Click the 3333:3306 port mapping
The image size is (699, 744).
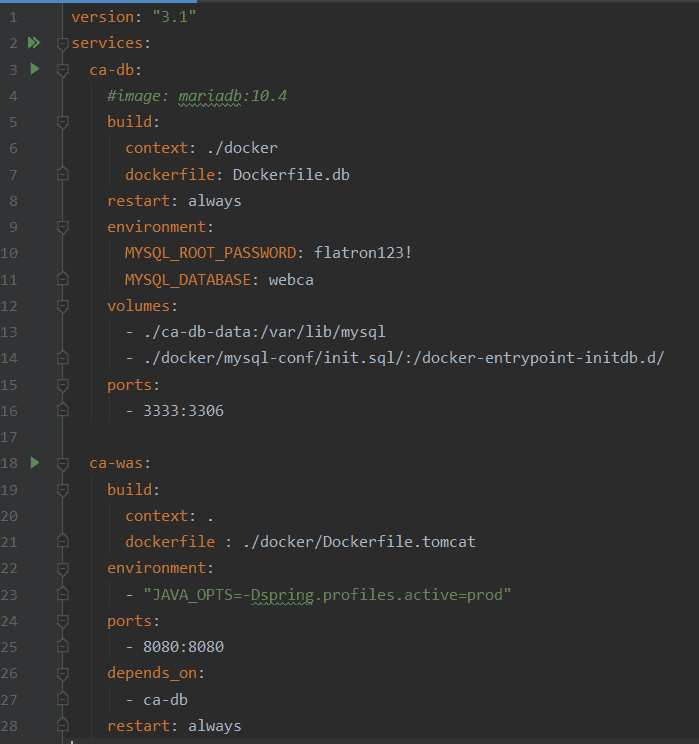click(183, 410)
